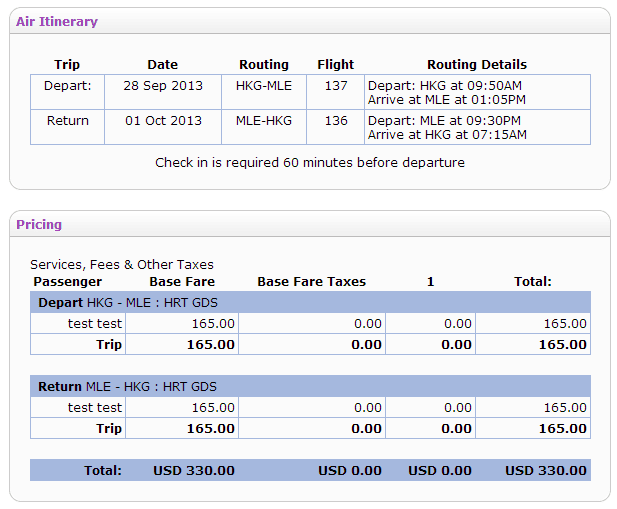Viewport: 617px width, 509px height.
Task: Click the 'Return:' trip label in itinerary
Action: (67, 121)
